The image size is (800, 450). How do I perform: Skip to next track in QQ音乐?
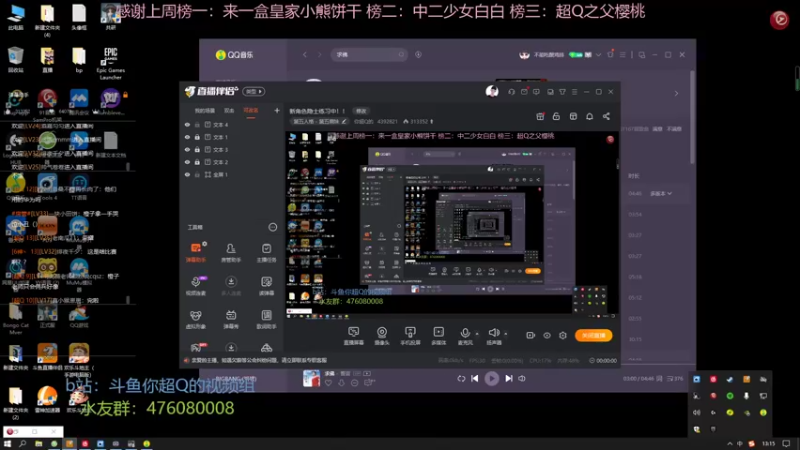509,379
